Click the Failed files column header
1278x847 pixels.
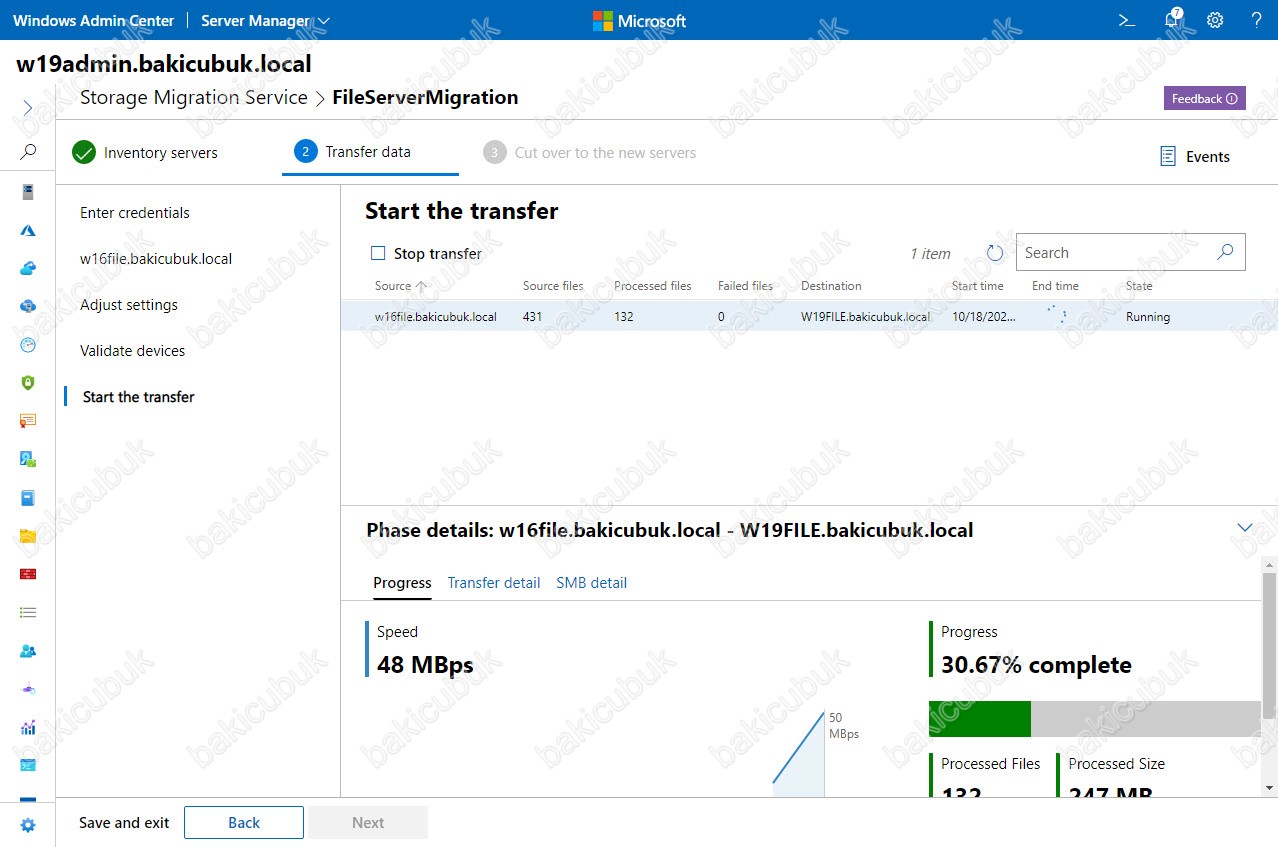(745, 286)
